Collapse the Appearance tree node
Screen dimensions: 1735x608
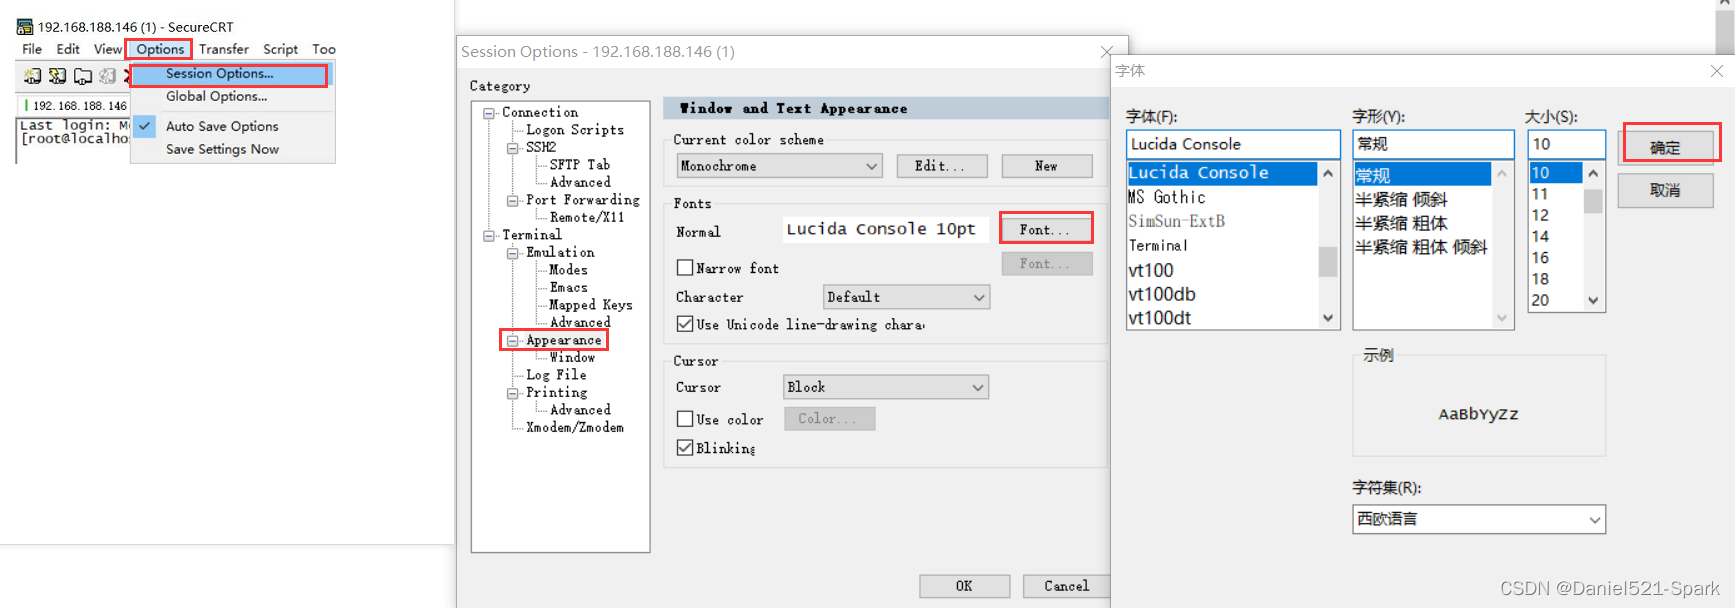513,341
